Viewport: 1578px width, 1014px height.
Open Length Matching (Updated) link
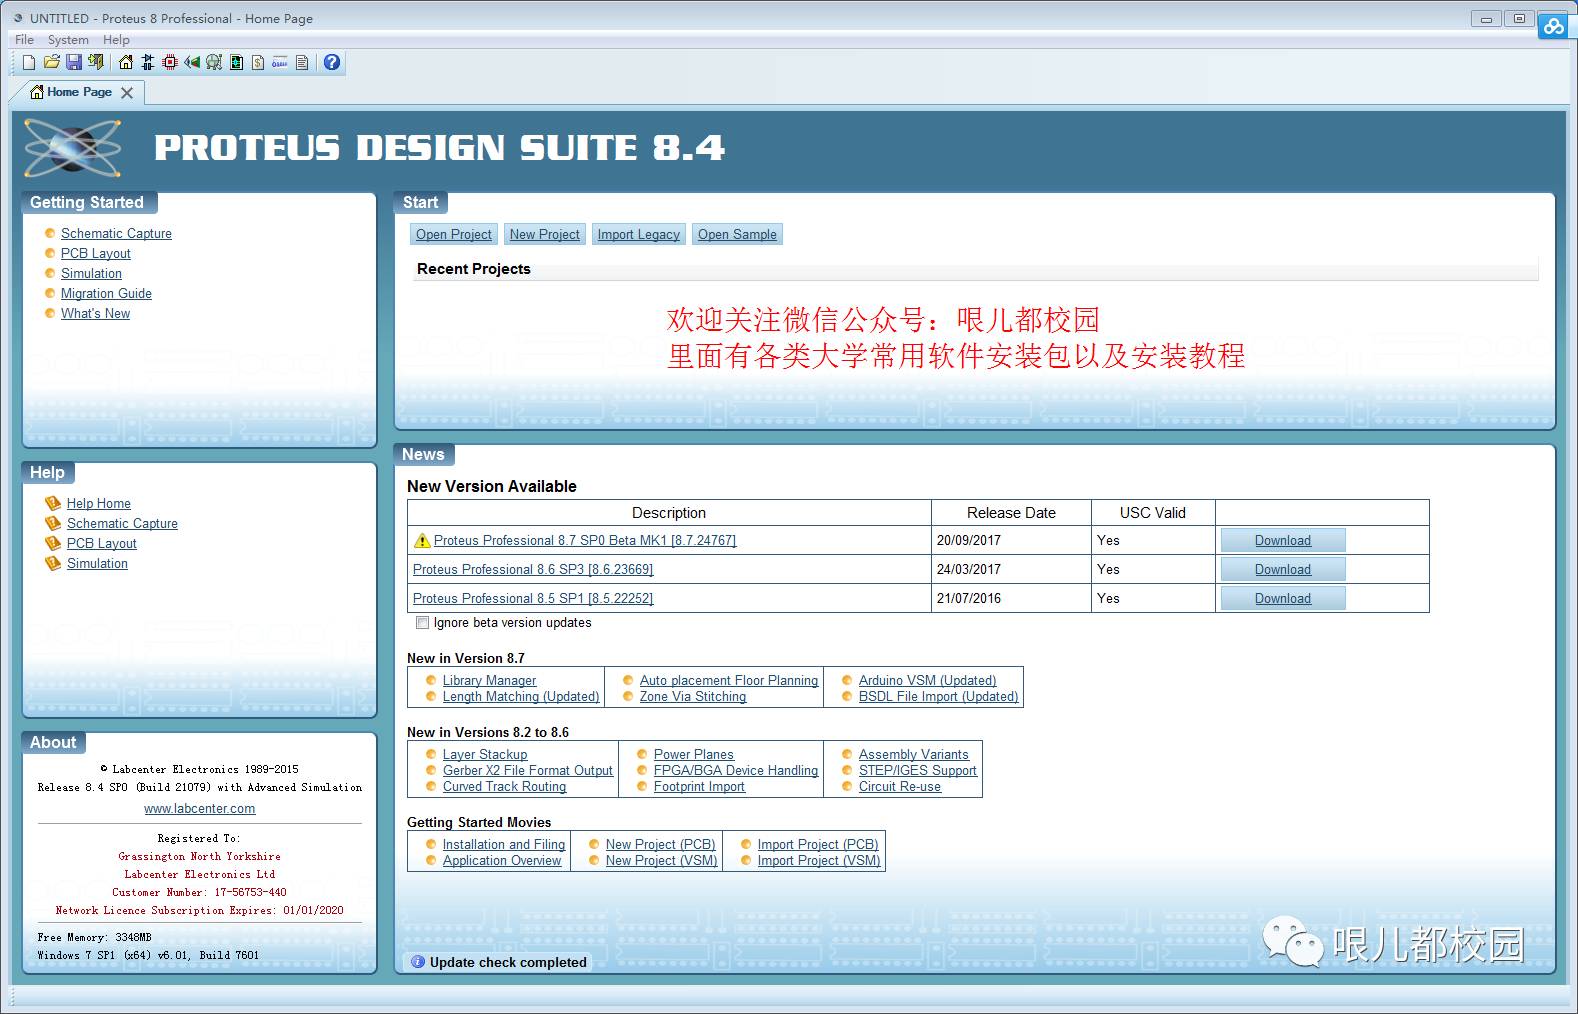click(521, 696)
